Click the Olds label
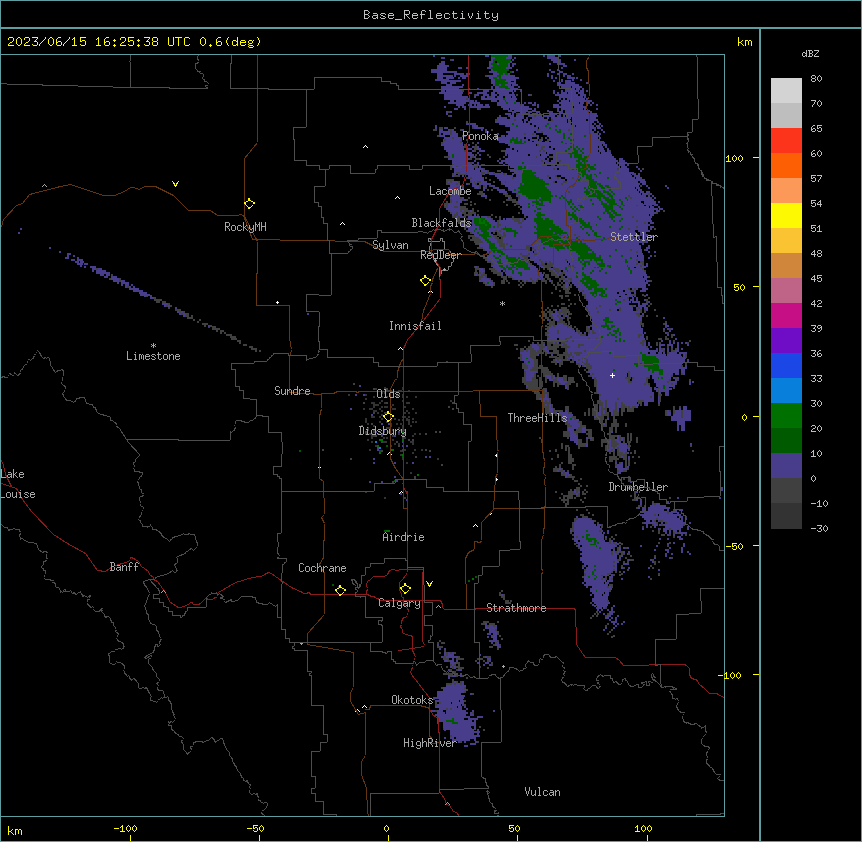 (x=388, y=394)
